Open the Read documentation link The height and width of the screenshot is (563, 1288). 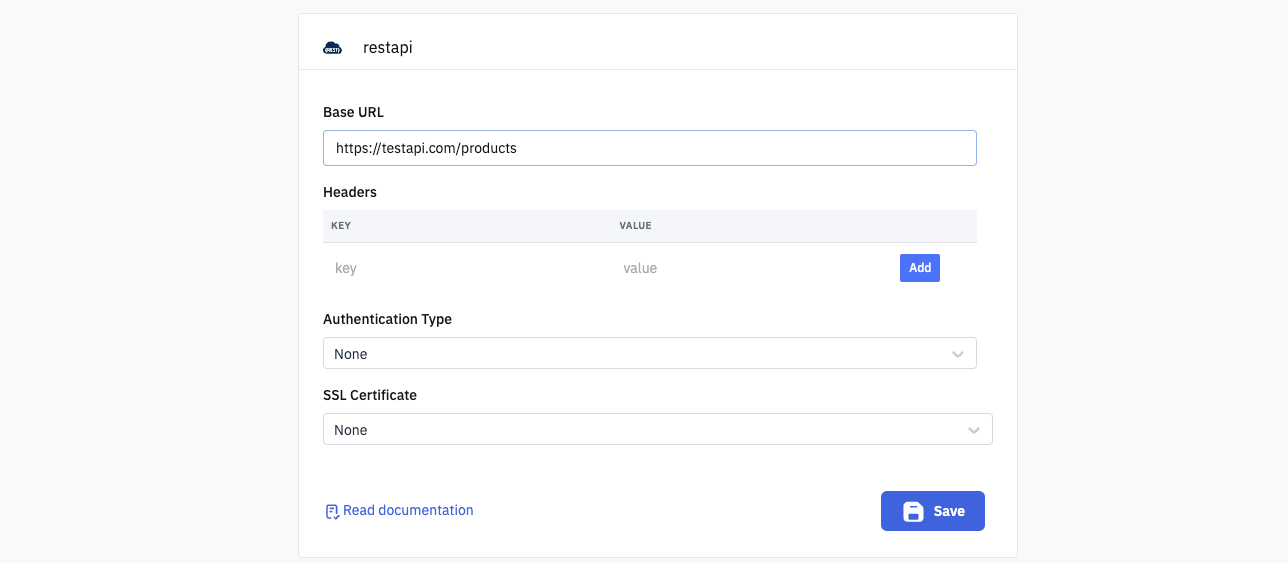coord(407,510)
